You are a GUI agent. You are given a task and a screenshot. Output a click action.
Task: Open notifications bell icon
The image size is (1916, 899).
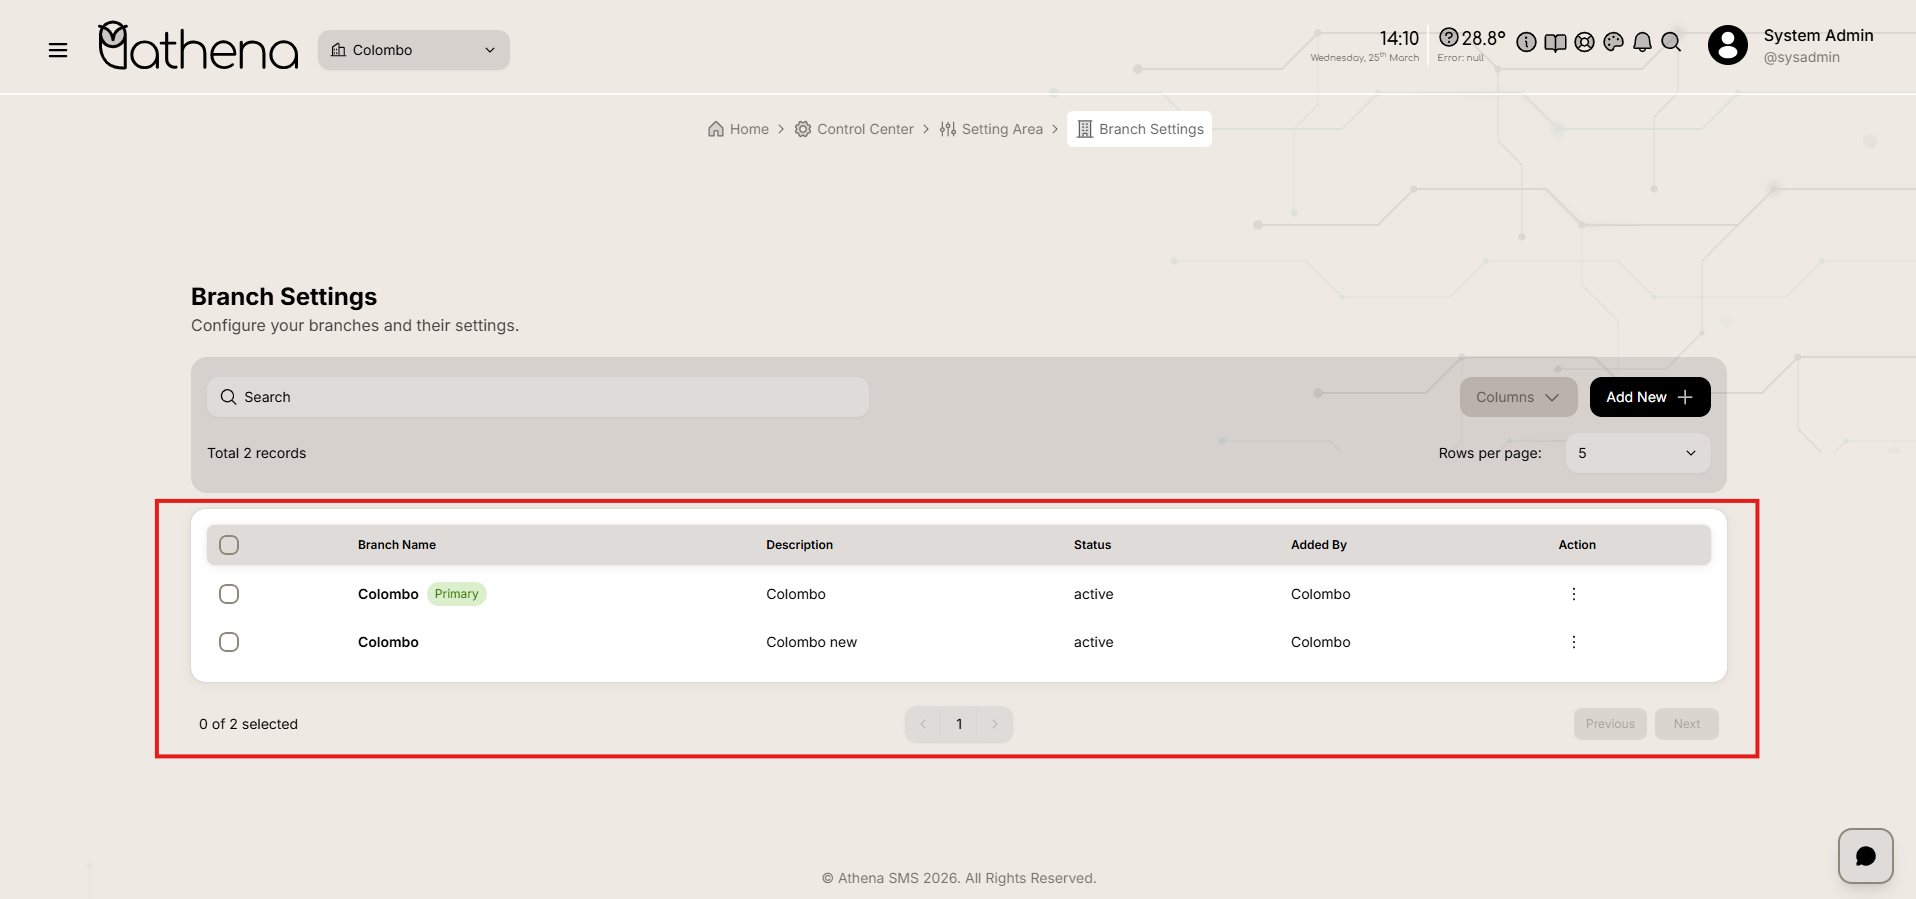(1642, 42)
